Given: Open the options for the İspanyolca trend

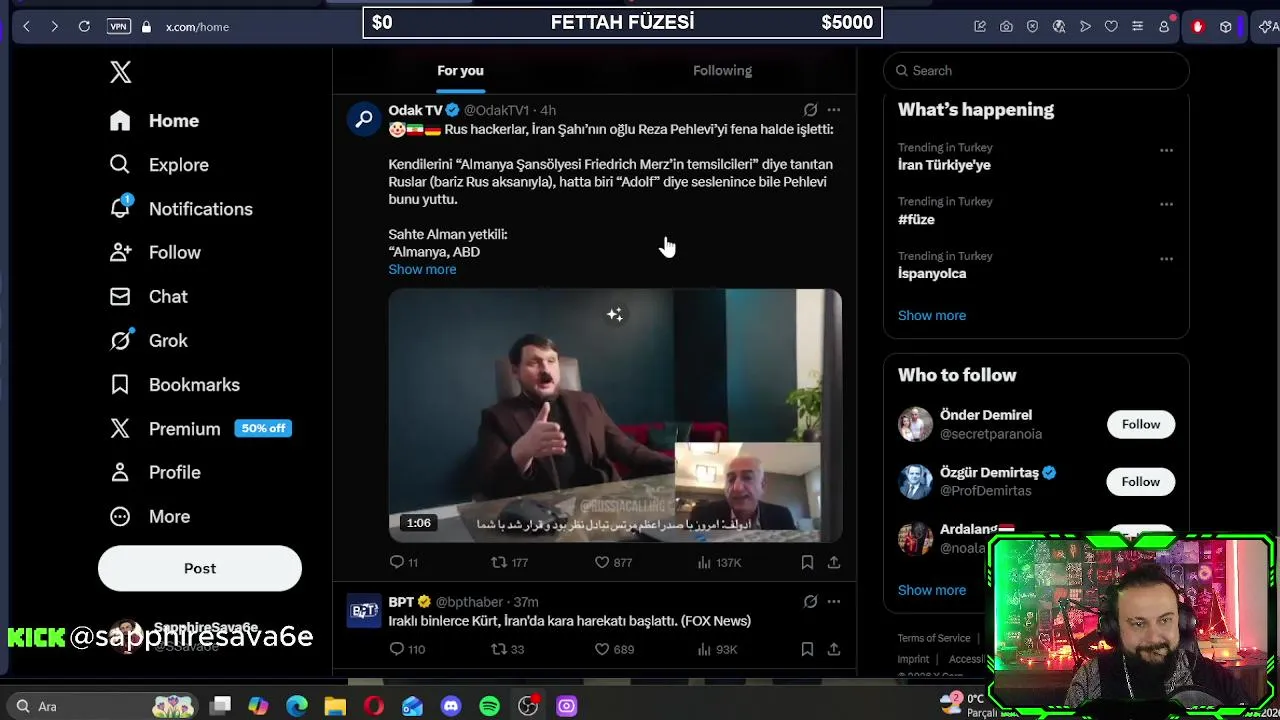Looking at the screenshot, I should tap(1166, 258).
